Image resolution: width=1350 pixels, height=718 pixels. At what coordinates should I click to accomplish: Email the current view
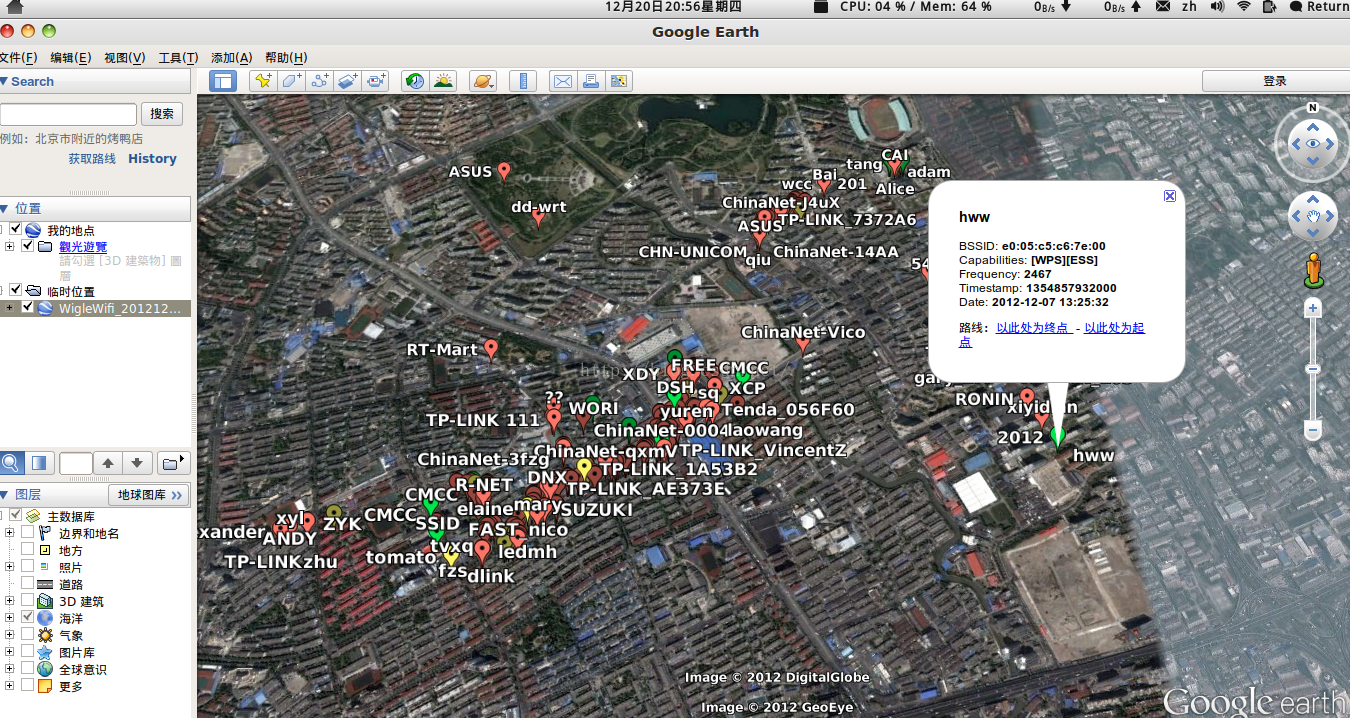click(563, 81)
